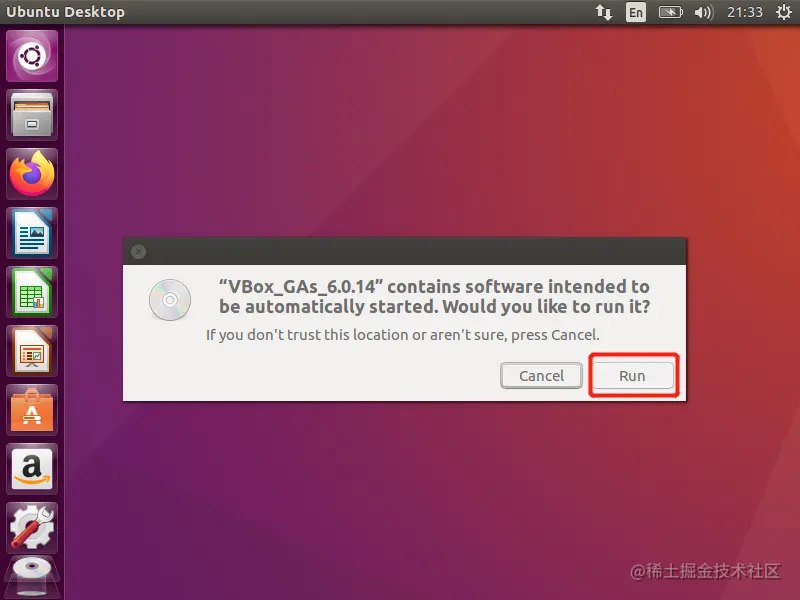Open the Files manager from the dock
Image resolution: width=800 pixels, height=600 pixels.
(32, 115)
